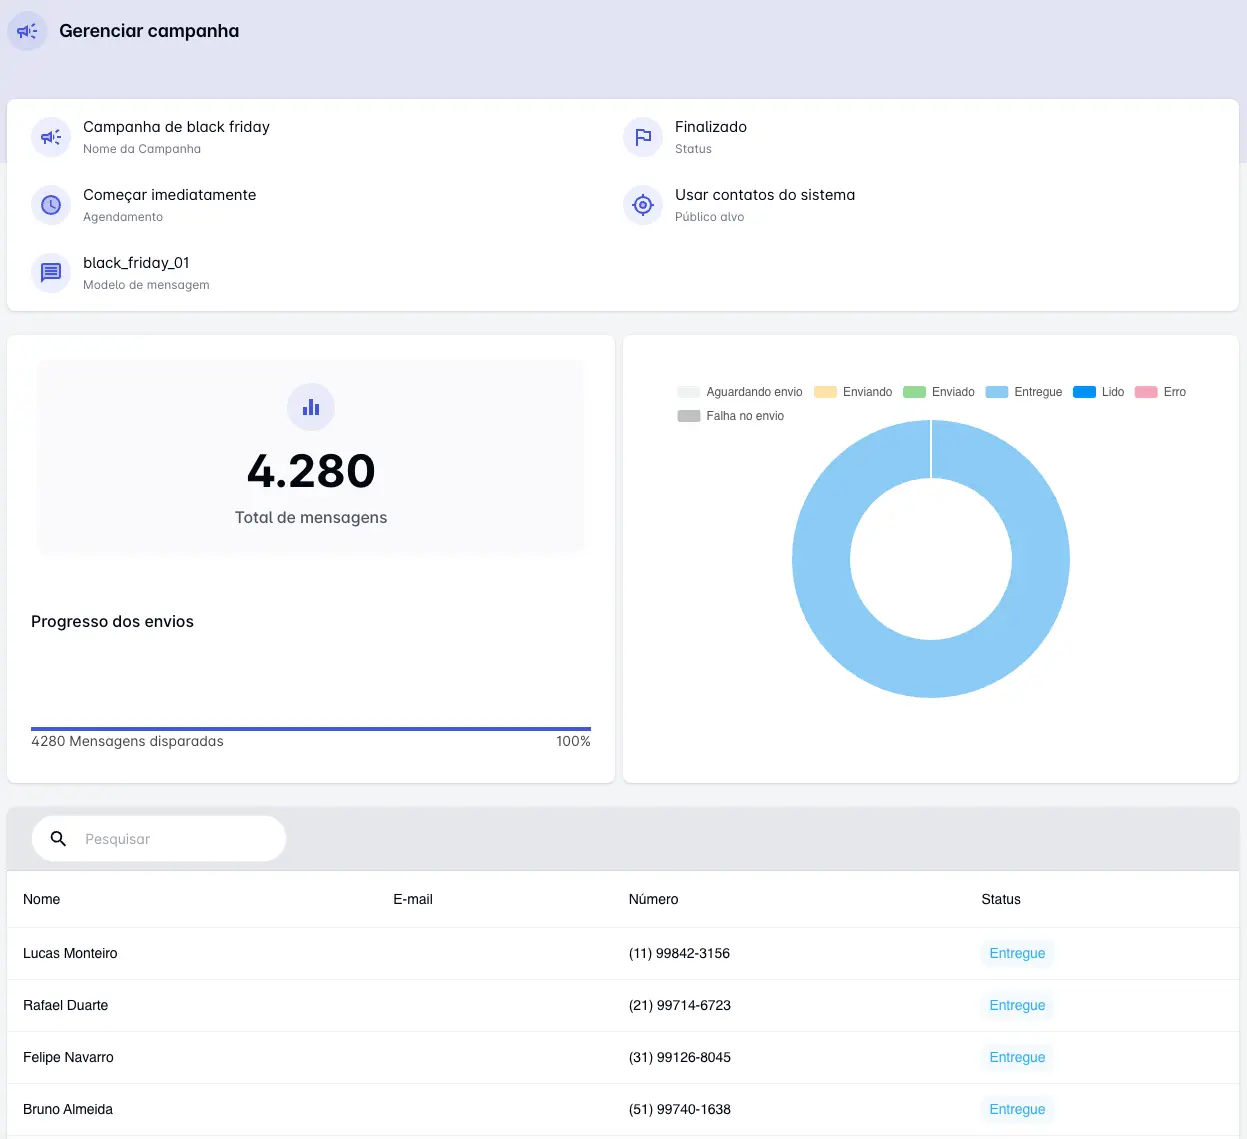Image resolution: width=1247 pixels, height=1139 pixels.
Task: Click the message template icon for black_friday_01
Action: tap(51, 273)
